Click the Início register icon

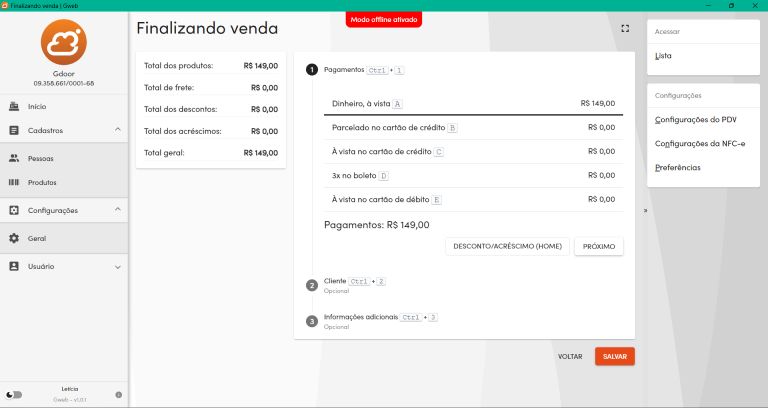pyautogui.click(x=14, y=106)
